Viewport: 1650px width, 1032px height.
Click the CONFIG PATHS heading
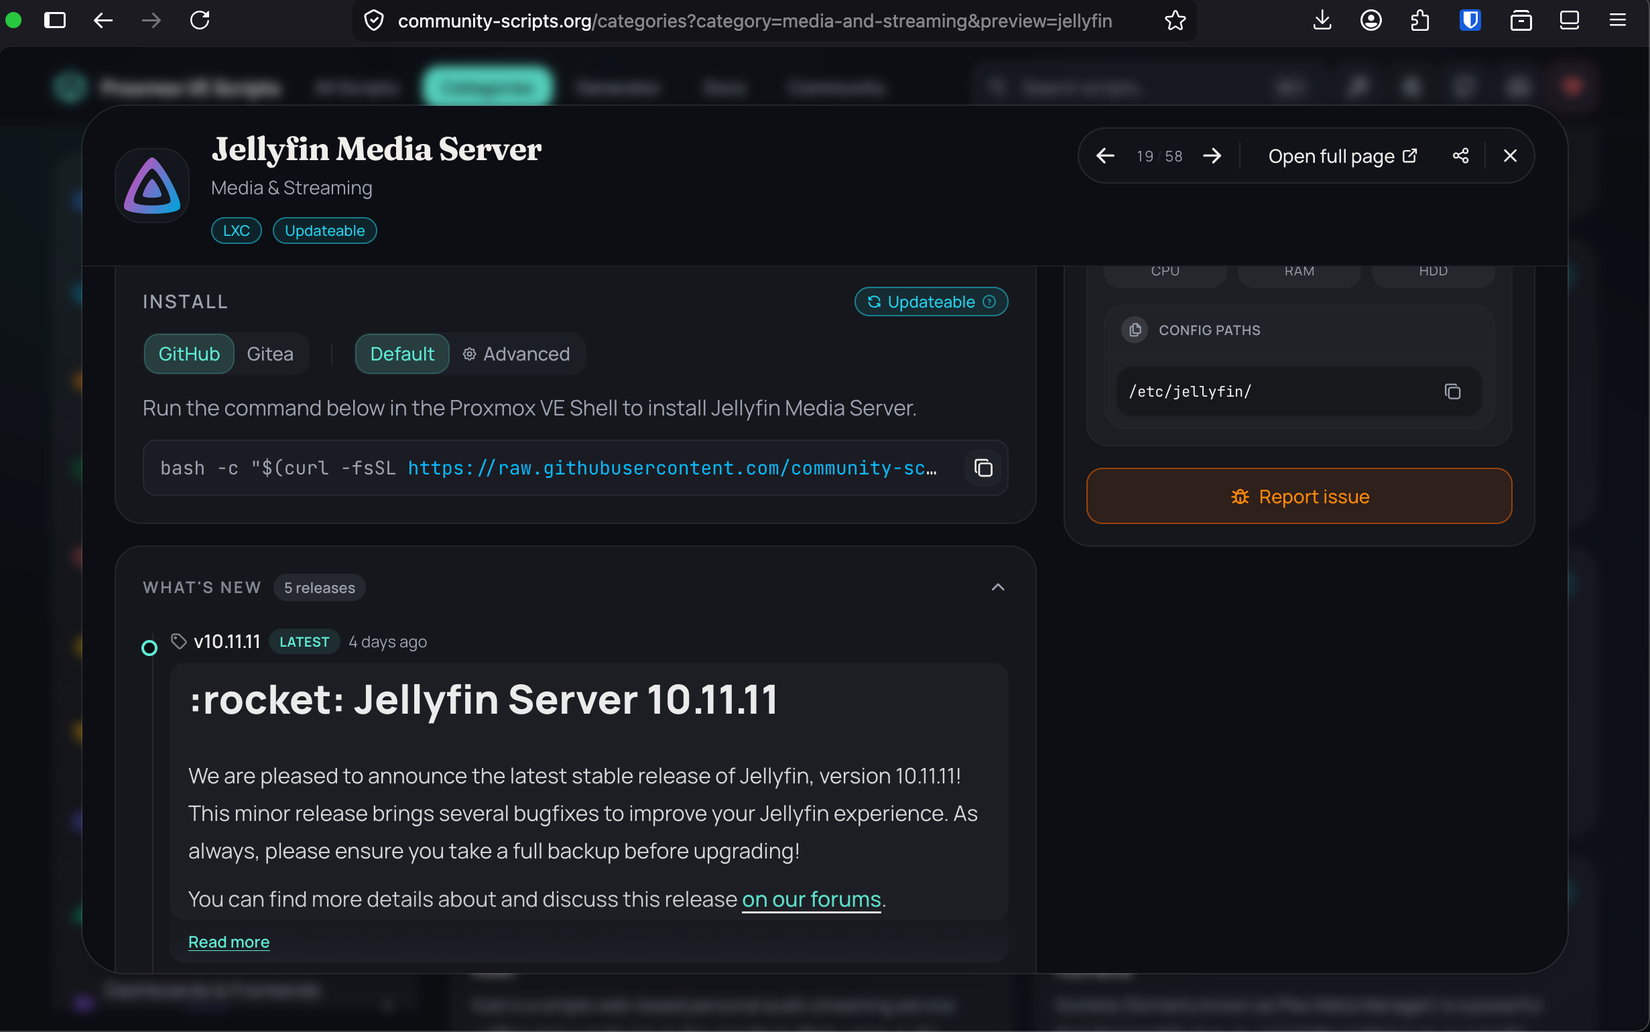click(1209, 330)
